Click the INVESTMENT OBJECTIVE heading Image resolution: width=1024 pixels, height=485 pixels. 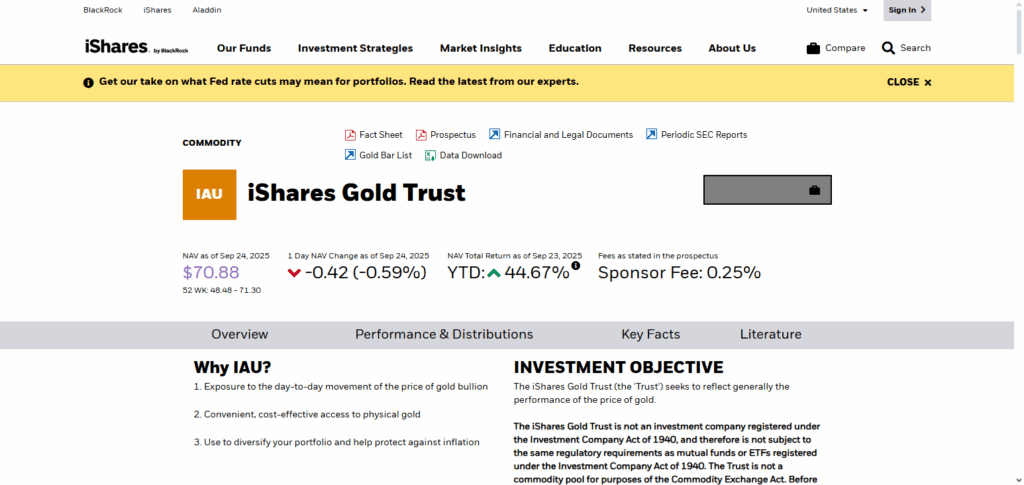pos(618,368)
